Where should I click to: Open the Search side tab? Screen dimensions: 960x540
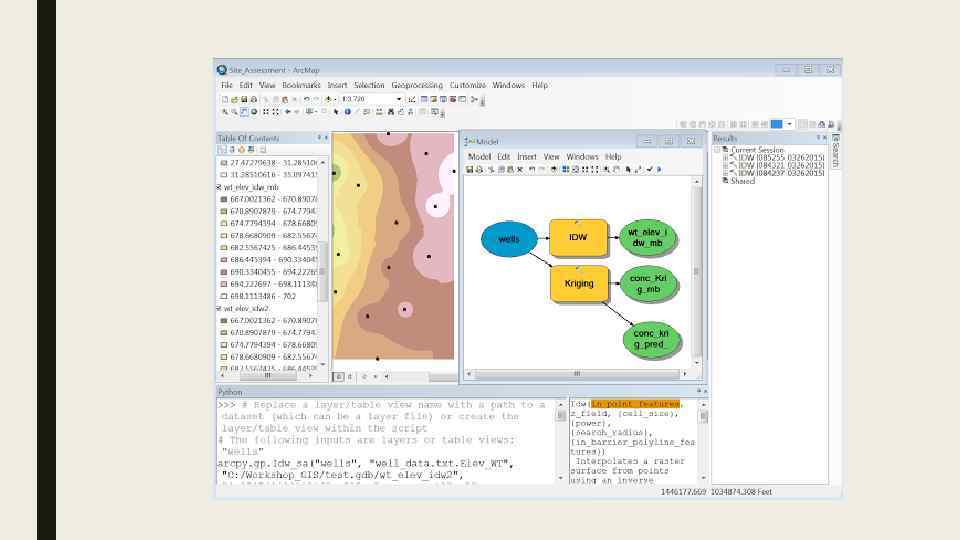(x=836, y=152)
